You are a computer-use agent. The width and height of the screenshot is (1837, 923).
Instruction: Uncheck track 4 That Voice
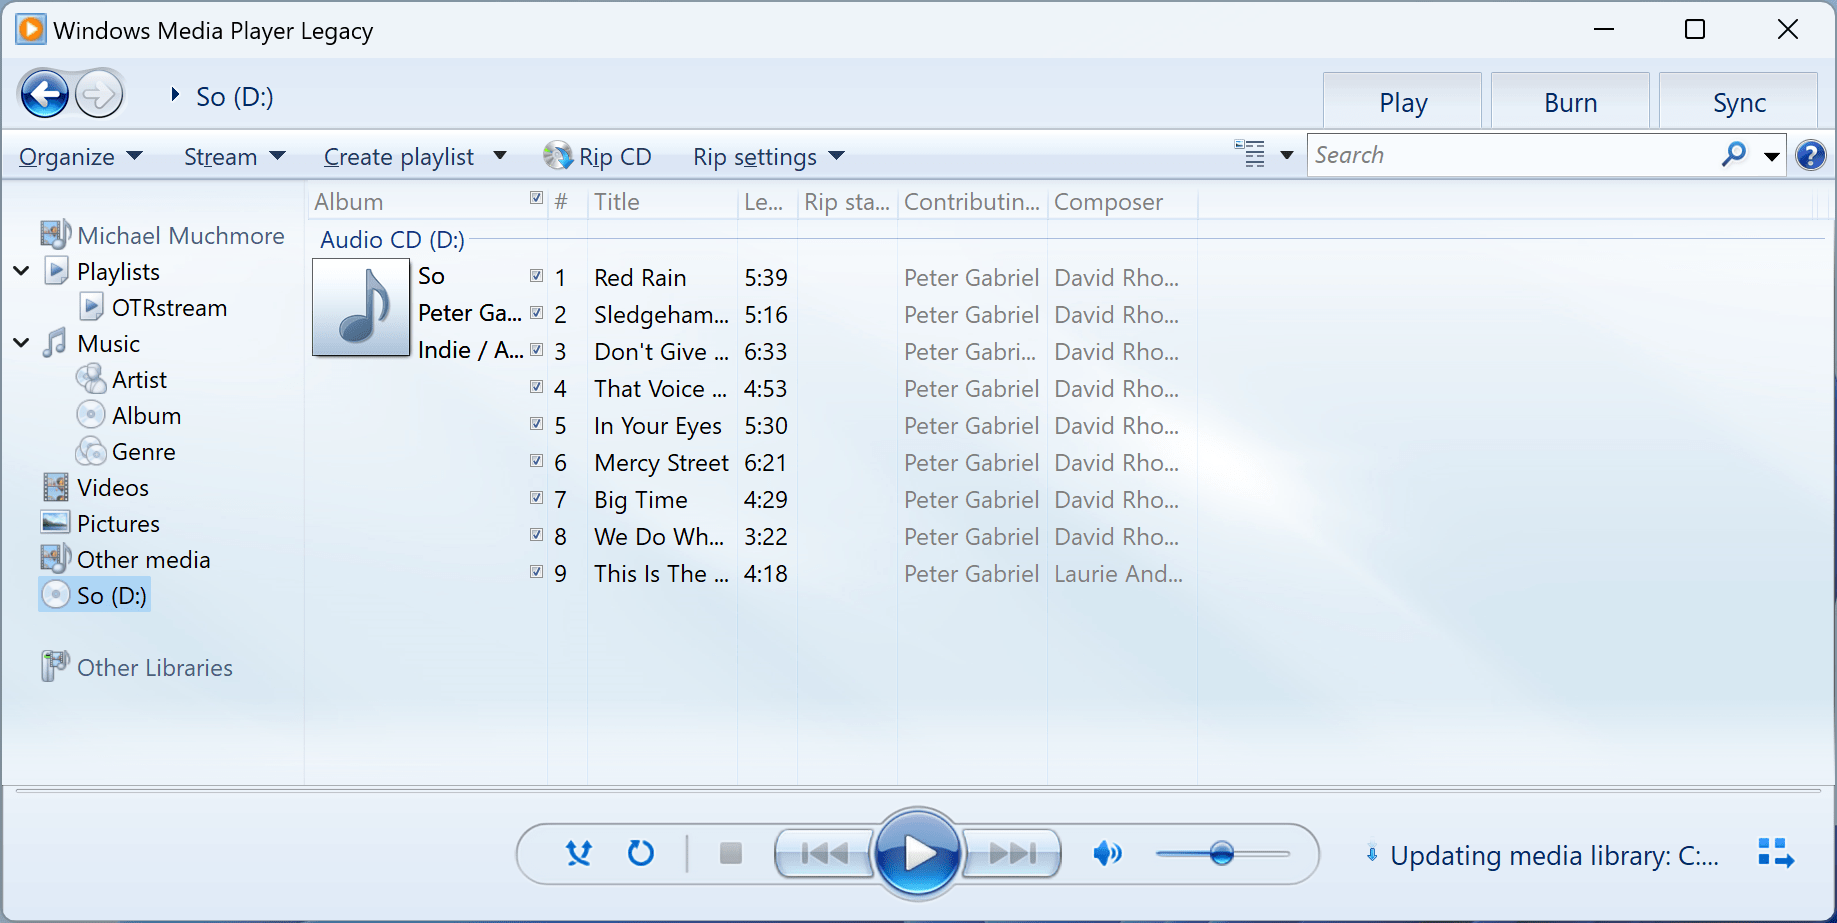[x=537, y=387]
